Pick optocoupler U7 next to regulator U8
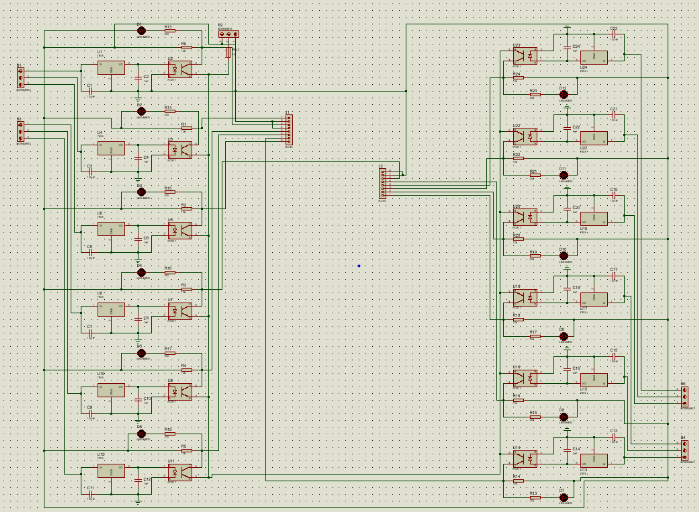This screenshot has width=699, height=512. pos(180,311)
